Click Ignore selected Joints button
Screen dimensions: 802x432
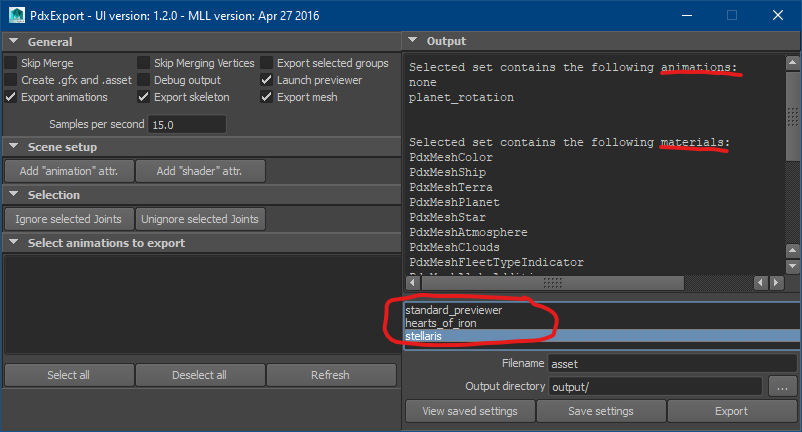point(69,219)
